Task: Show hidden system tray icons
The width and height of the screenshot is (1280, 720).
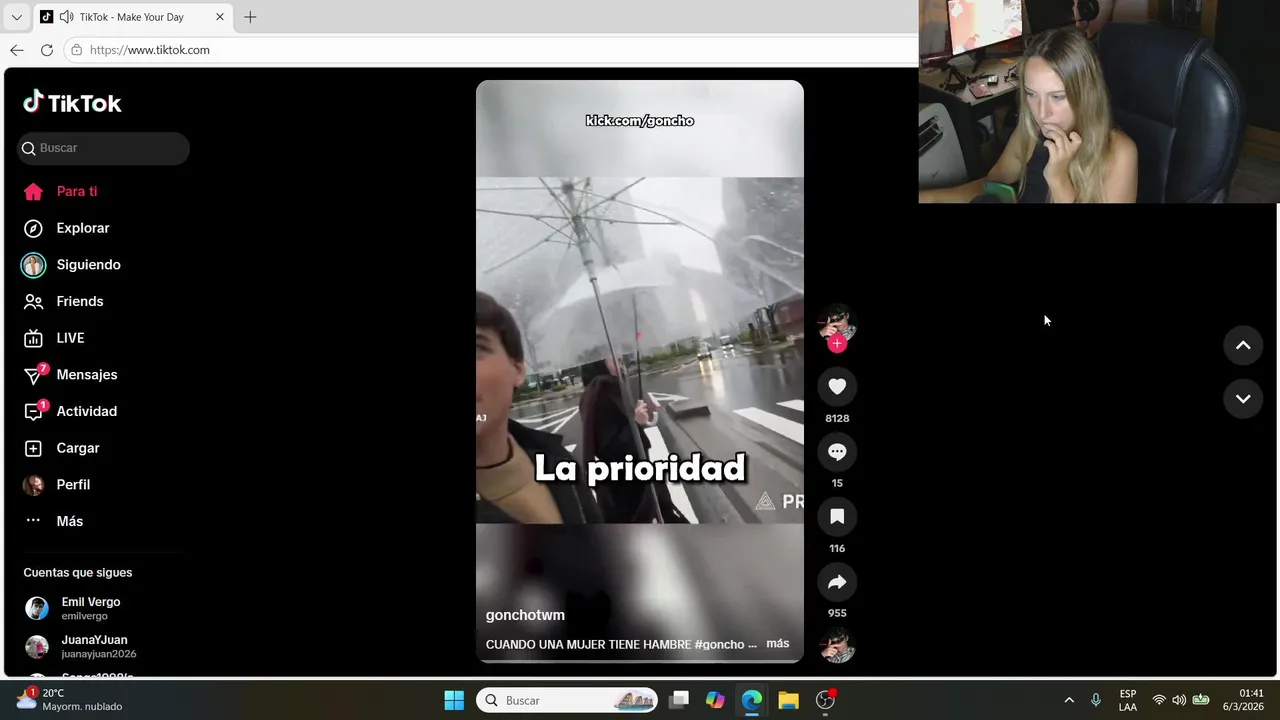Action: pyautogui.click(x=1069, y=700)
